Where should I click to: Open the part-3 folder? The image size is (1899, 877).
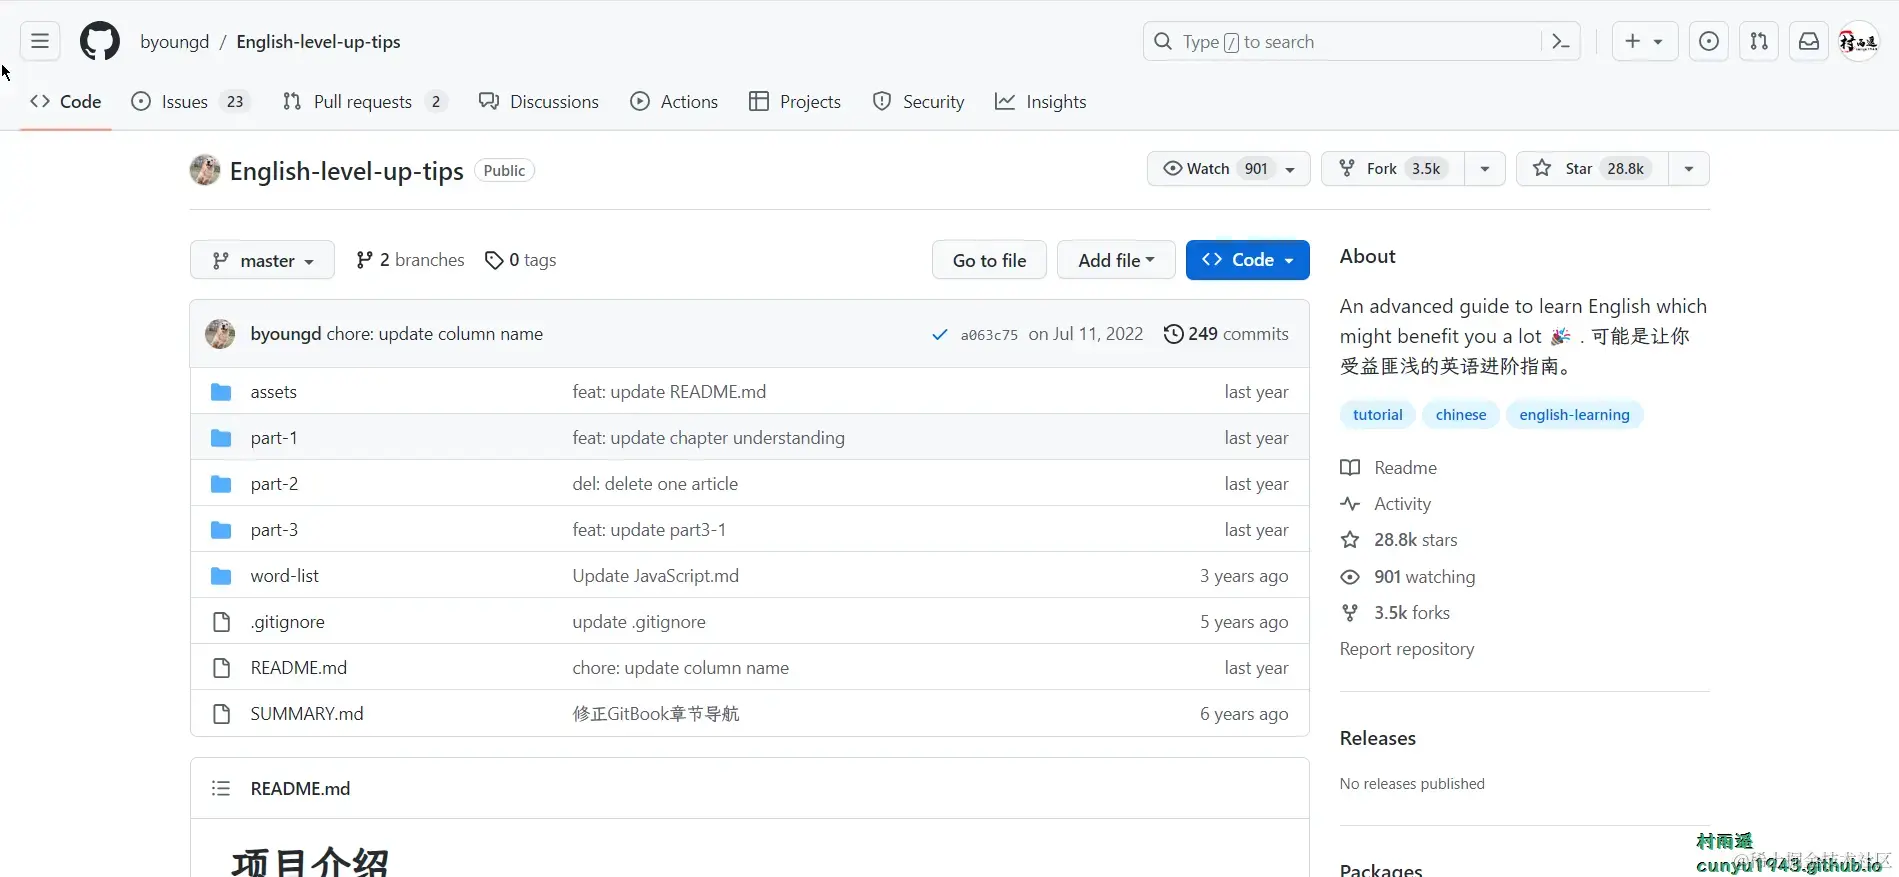click(274, 530)
